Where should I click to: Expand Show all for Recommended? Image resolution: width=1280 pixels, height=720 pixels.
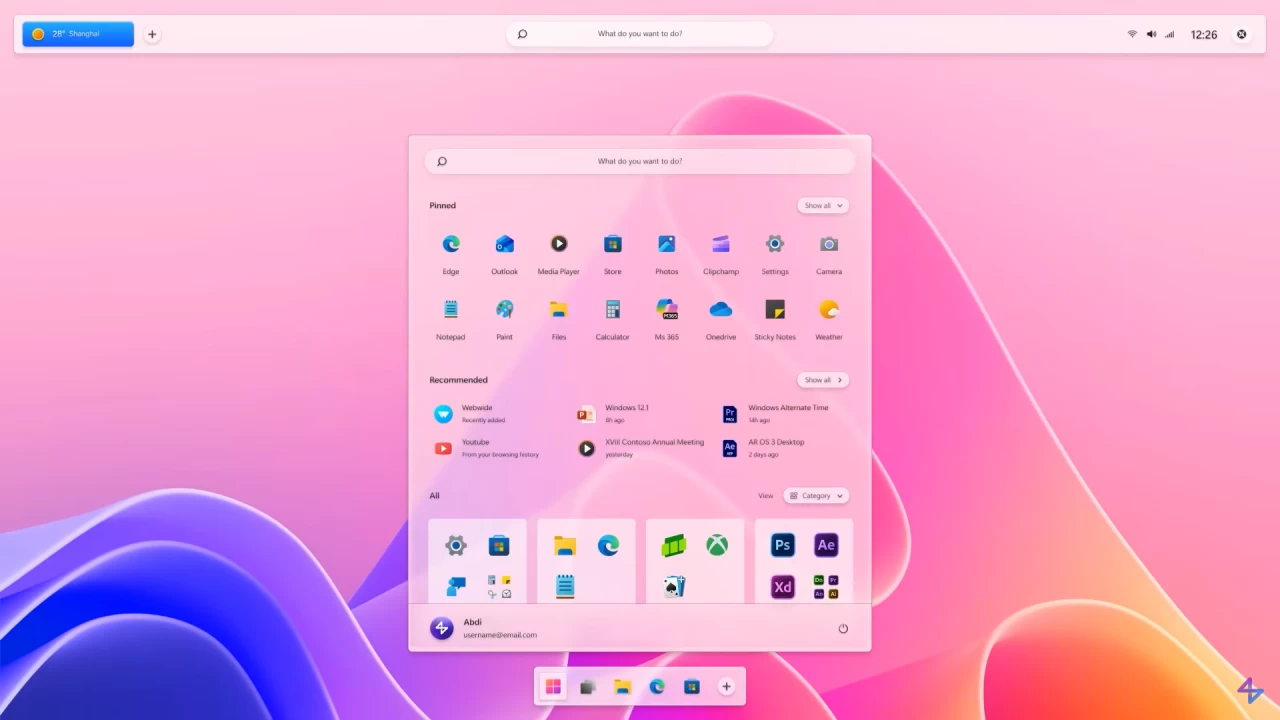pyautogui.click(x=822, y=380)
